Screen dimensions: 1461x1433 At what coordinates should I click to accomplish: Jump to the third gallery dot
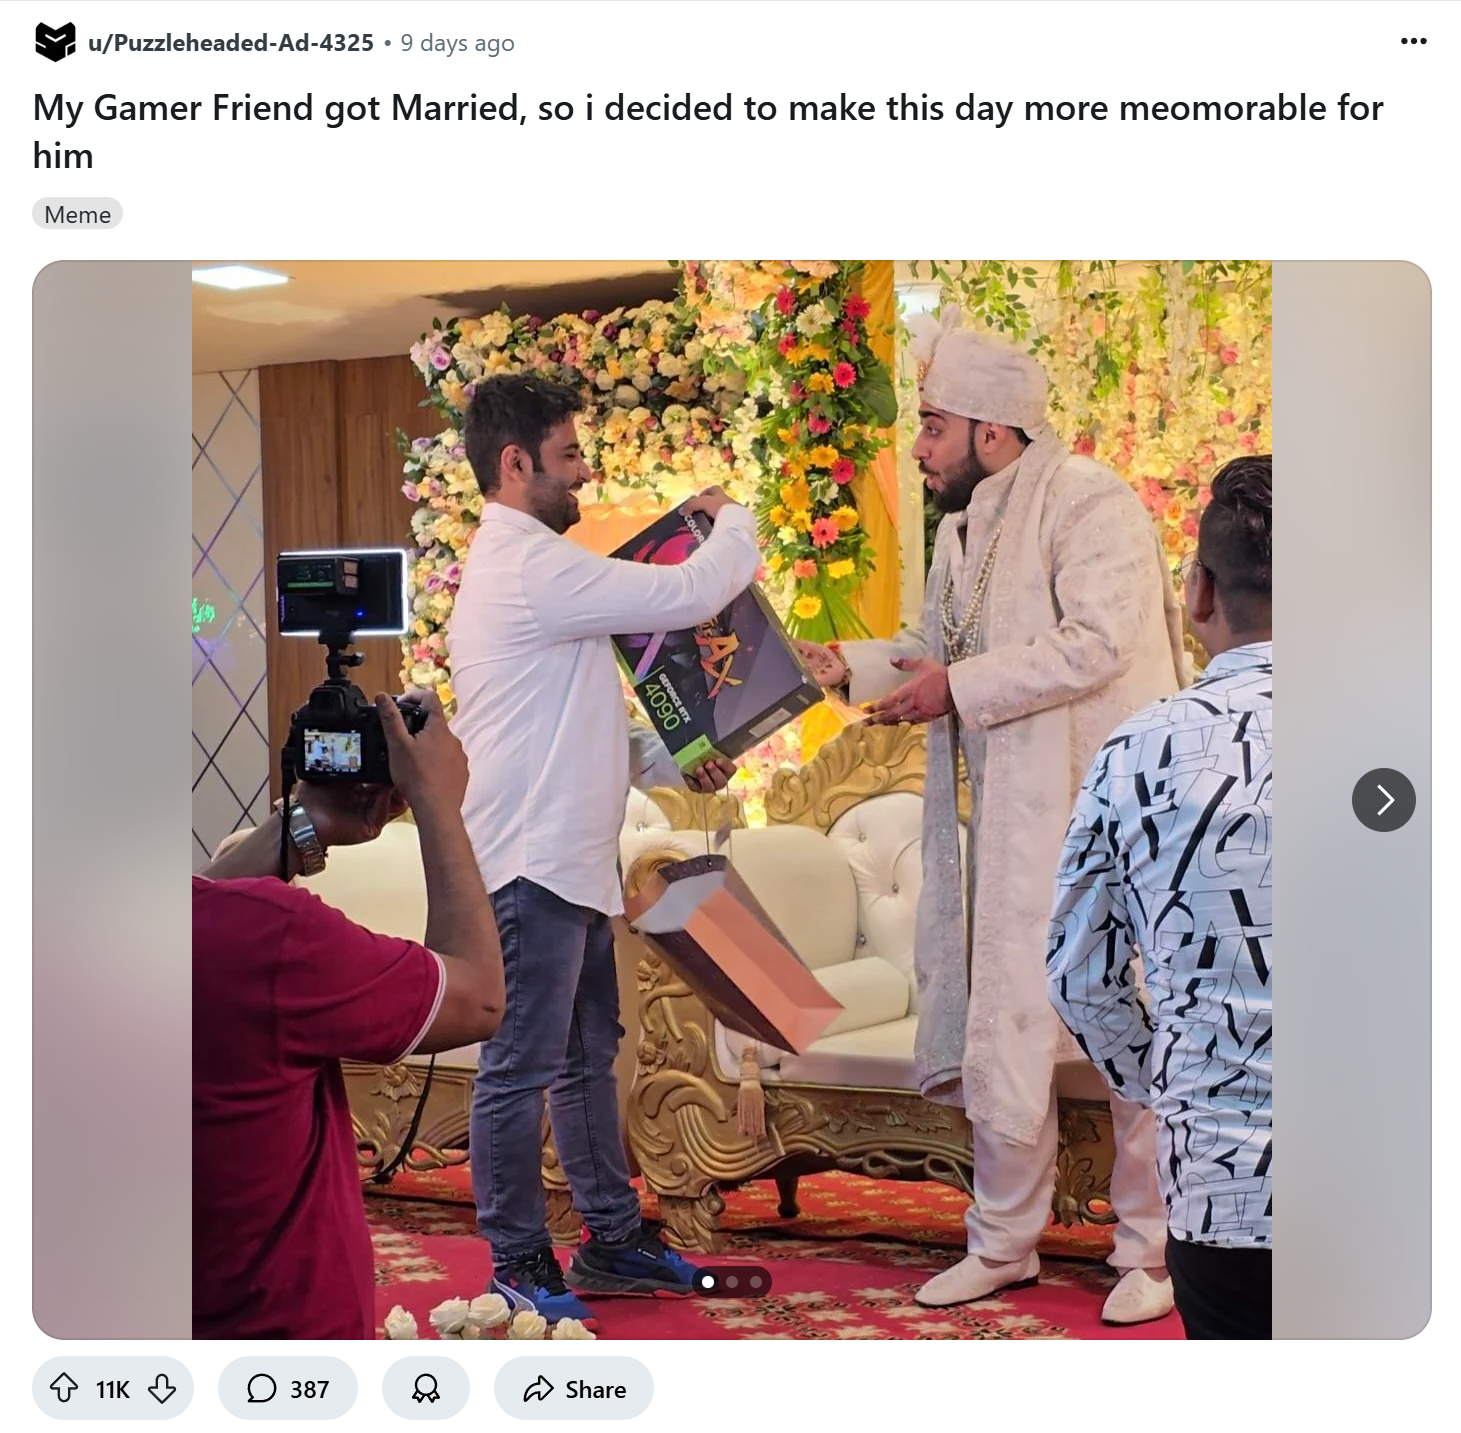click(x=756, y=1281)
